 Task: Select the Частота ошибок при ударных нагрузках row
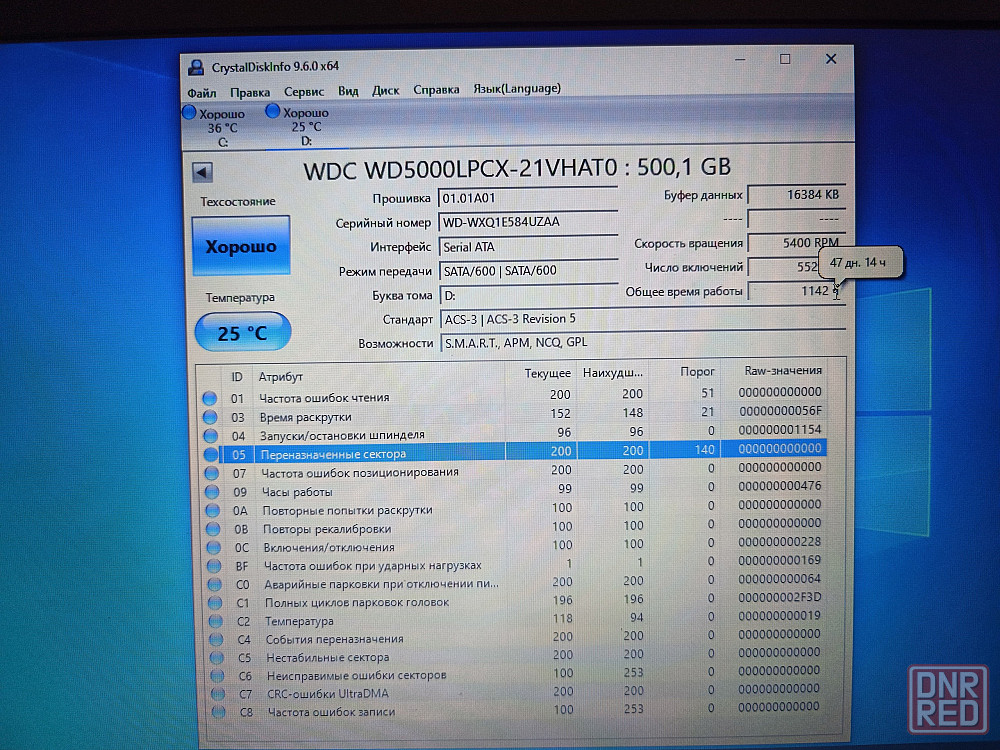515,564
